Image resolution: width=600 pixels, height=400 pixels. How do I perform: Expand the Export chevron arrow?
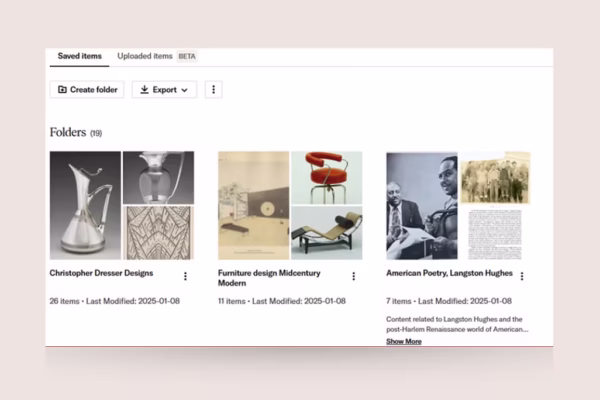click(184, 90)
